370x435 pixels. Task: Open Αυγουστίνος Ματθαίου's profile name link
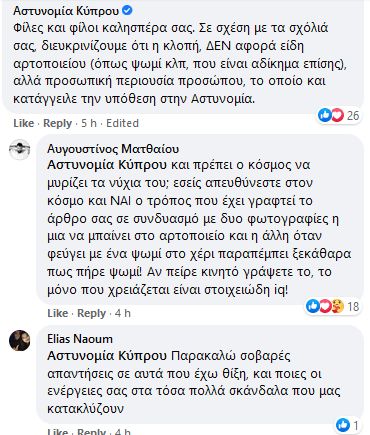pos(113,149)
